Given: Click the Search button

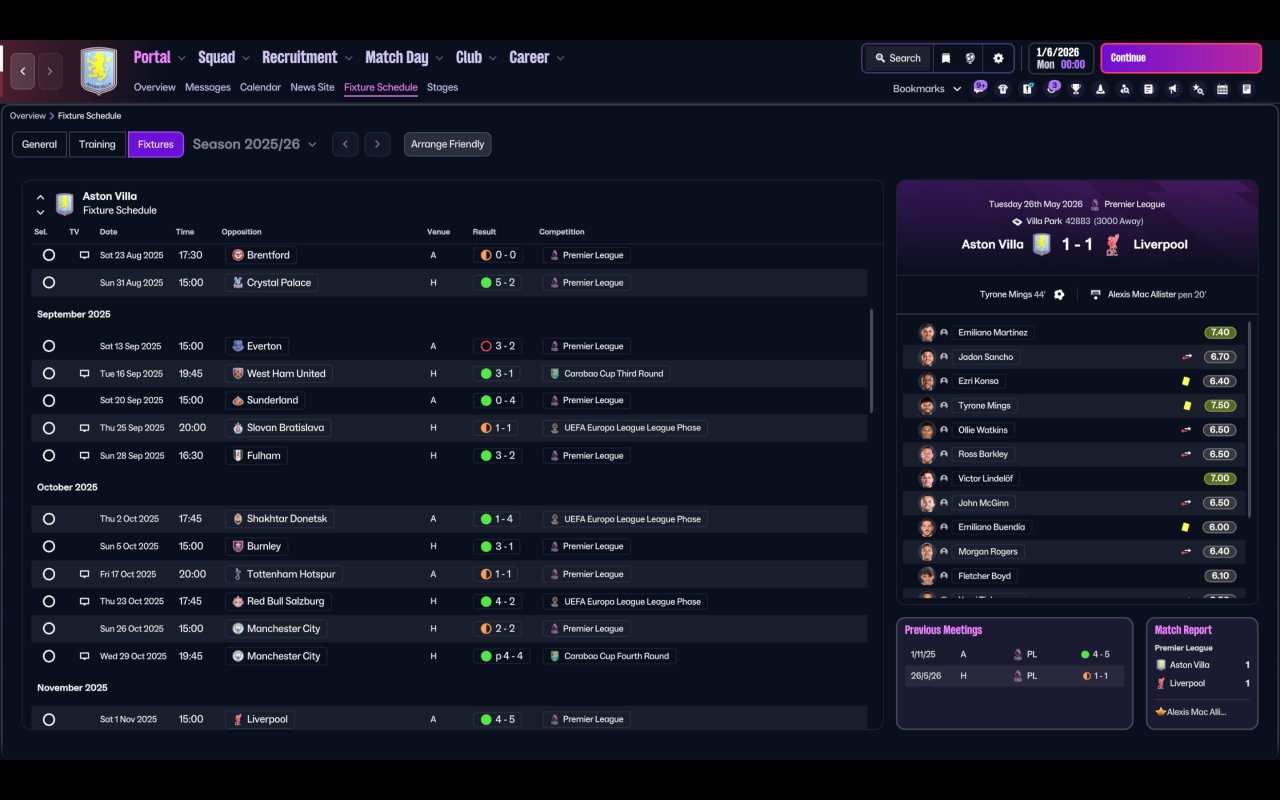Looking at the screenshot, I should pos(897,58).
